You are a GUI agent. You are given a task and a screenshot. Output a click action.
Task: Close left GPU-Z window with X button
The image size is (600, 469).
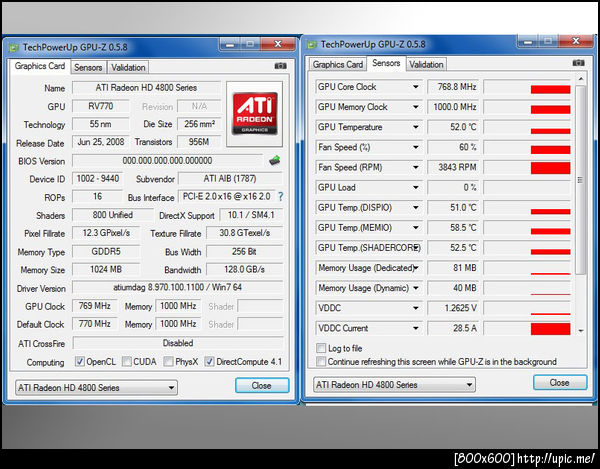coord(278,44)
